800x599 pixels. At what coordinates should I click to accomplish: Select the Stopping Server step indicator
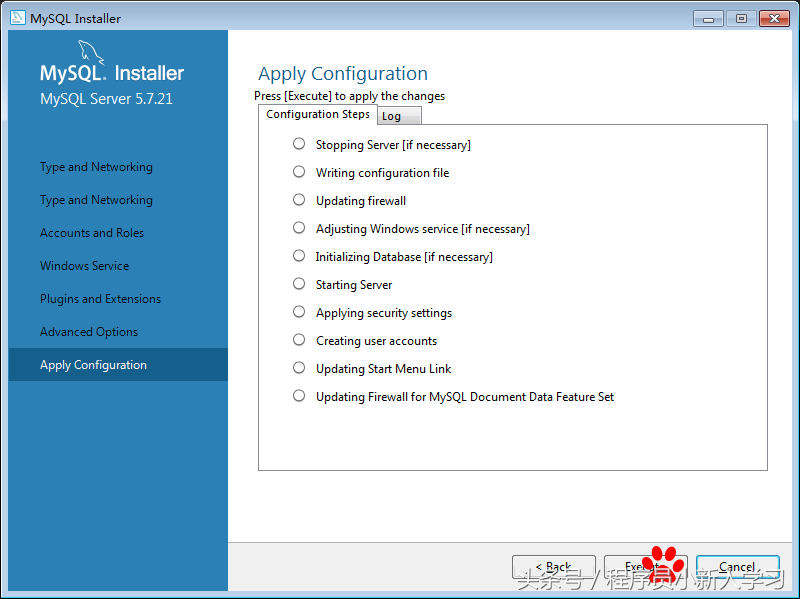(299, 144)
